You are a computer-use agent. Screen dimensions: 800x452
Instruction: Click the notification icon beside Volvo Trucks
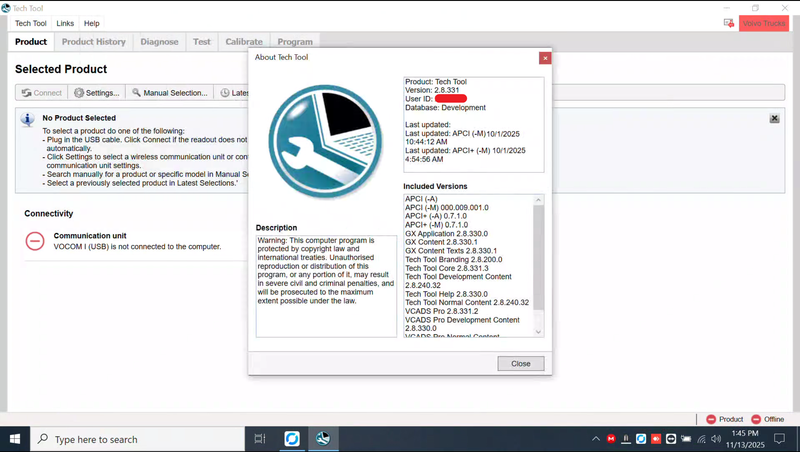point(729,23)
